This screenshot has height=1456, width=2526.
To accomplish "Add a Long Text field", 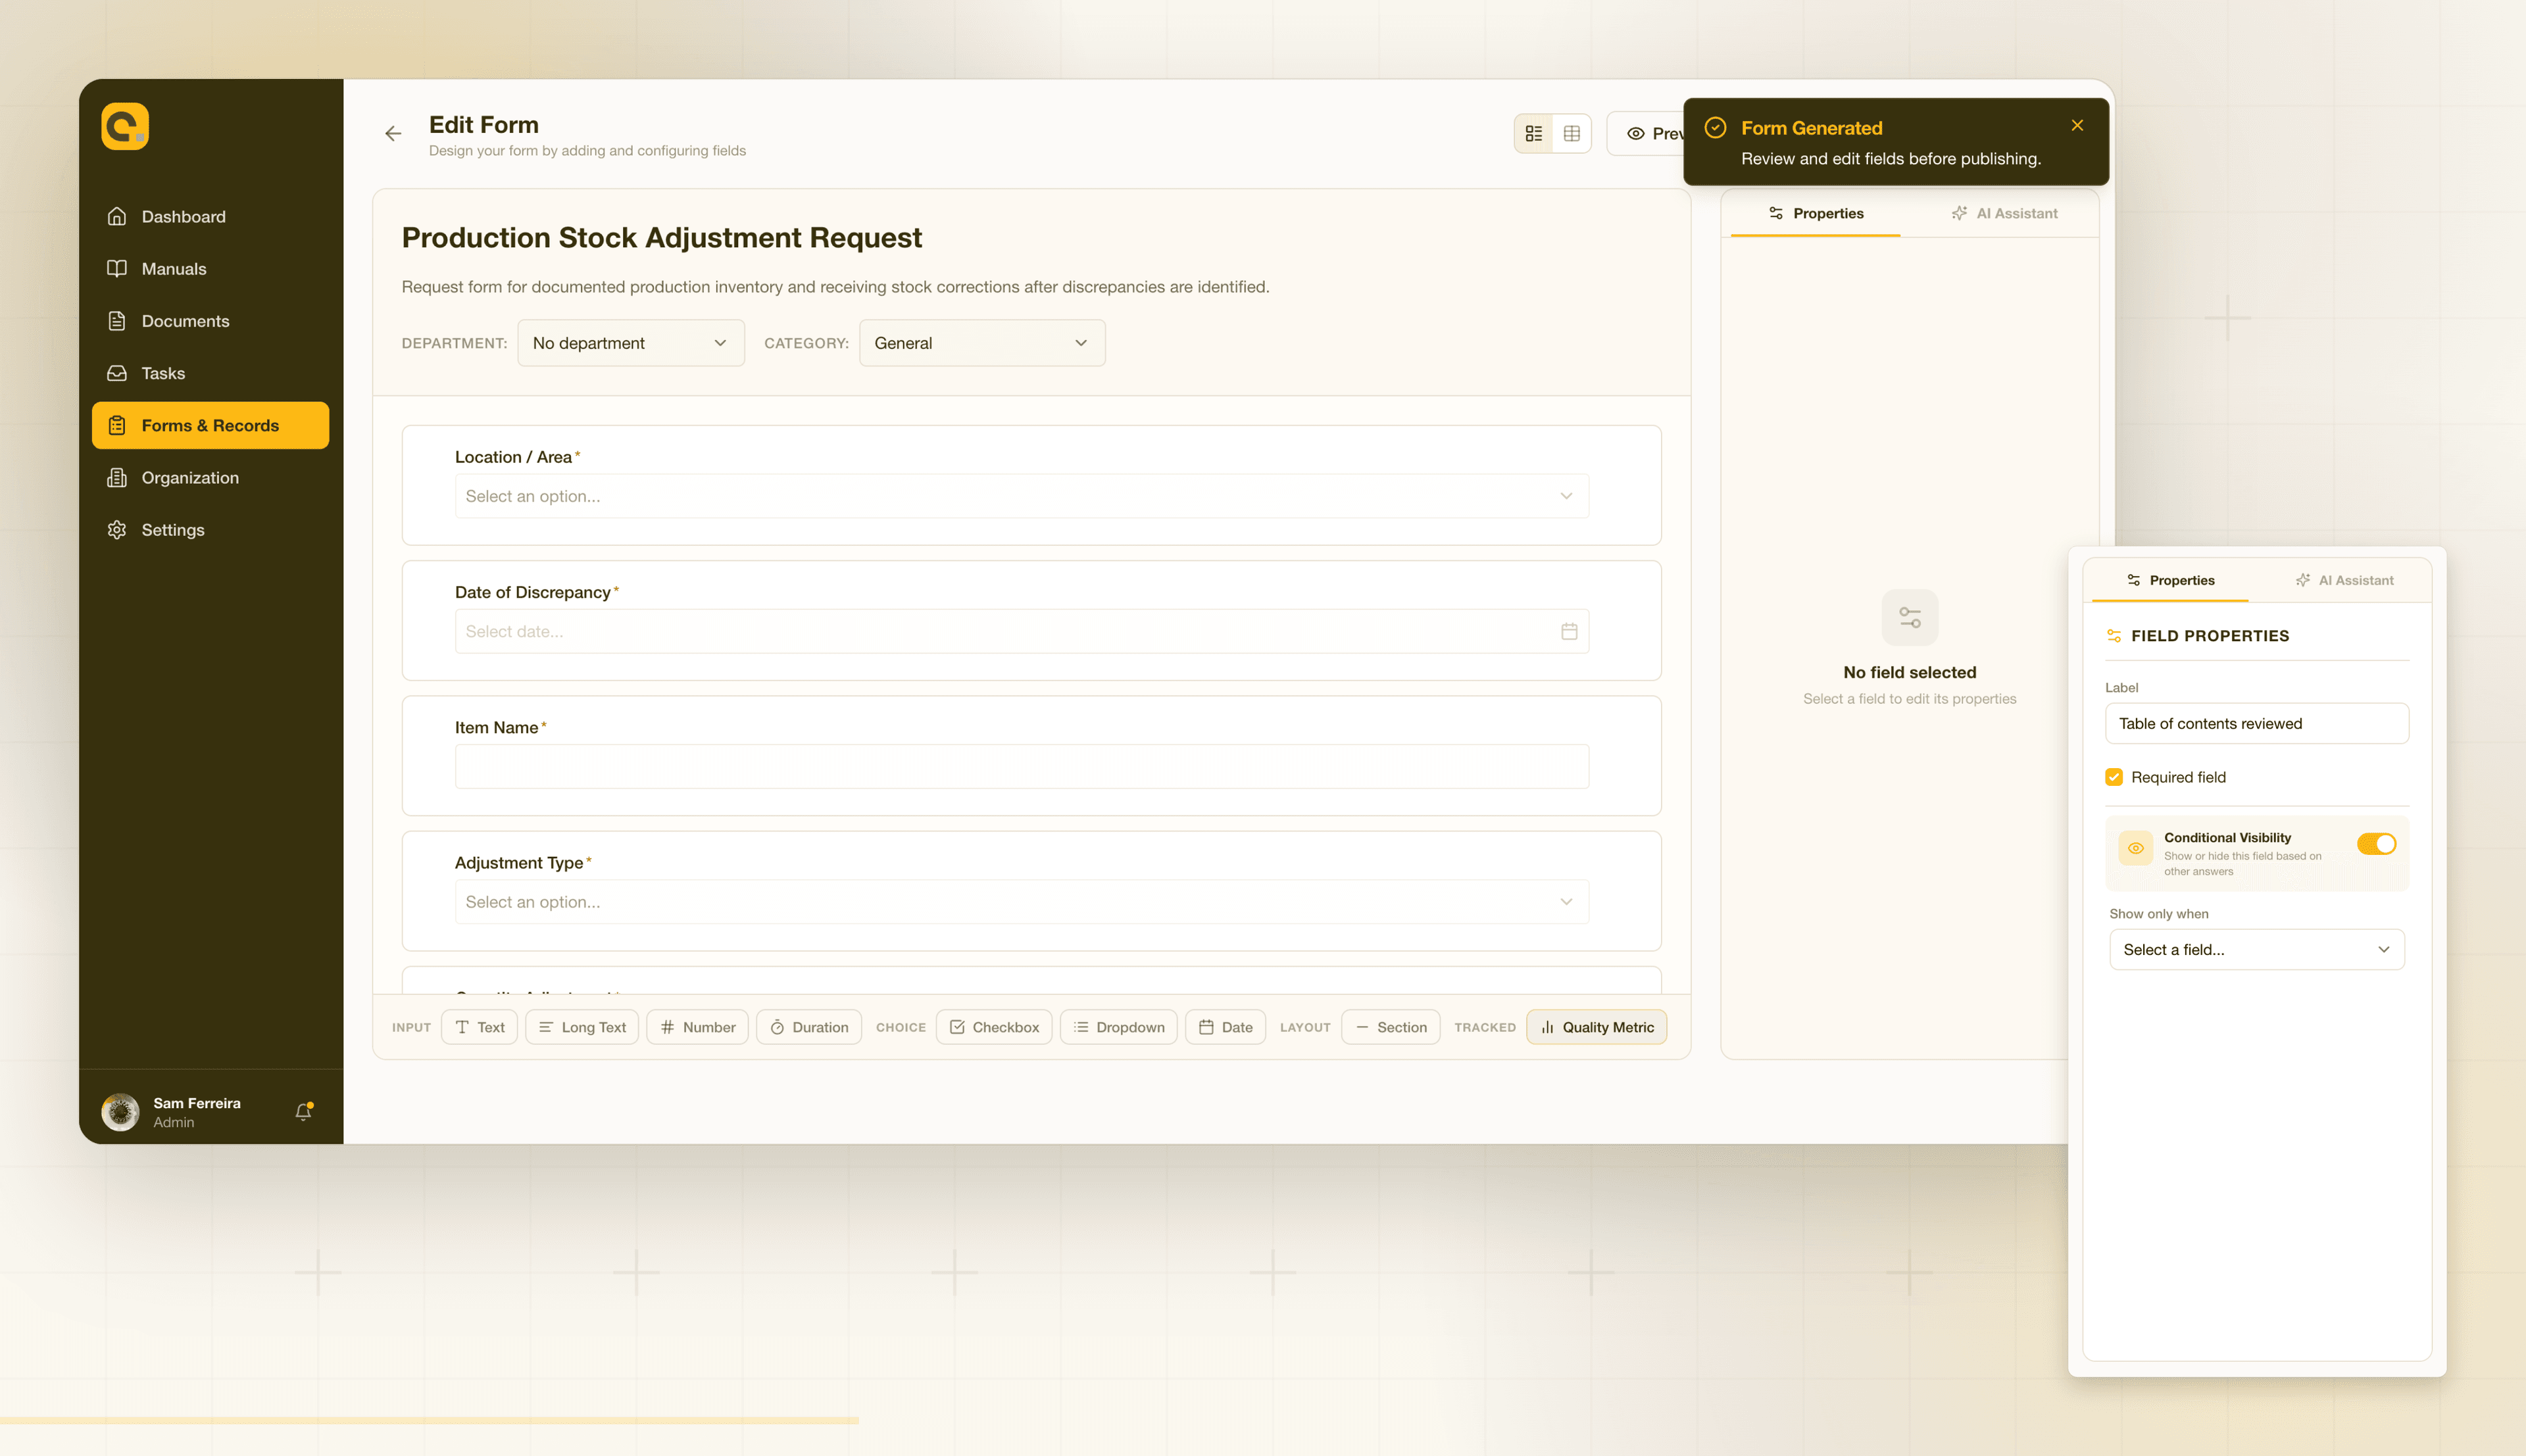I will [x=582, y=1027].
